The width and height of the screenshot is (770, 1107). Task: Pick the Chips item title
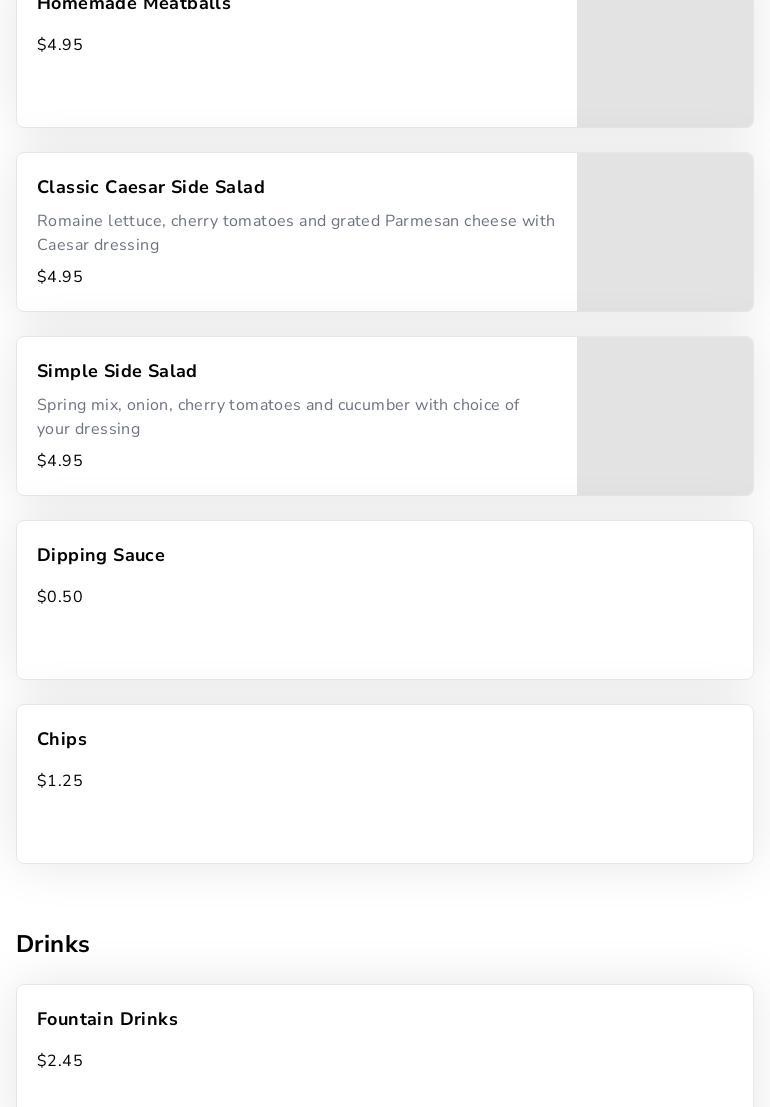[x=62, y=739]
